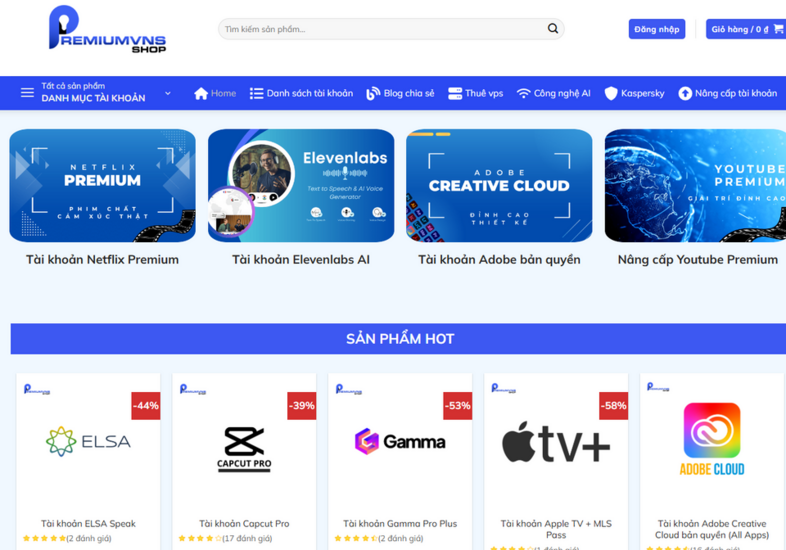Image resolution: width=786 pixels, height=550 pixels.
Task: Click the Nâng cấp Youtube Premium link
Action: tap(698, 260)
